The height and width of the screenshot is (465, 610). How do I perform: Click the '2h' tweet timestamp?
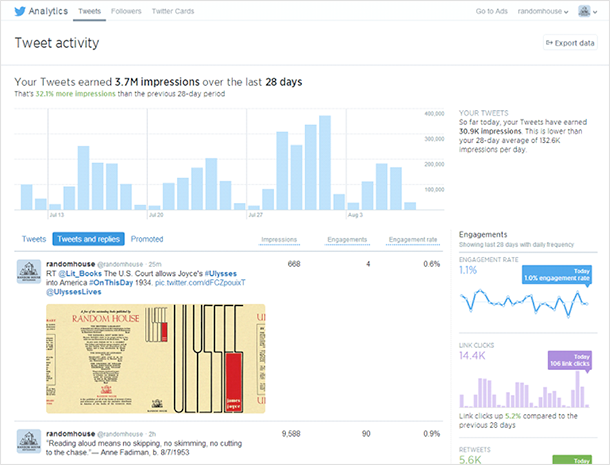click(x=152, y=434)
